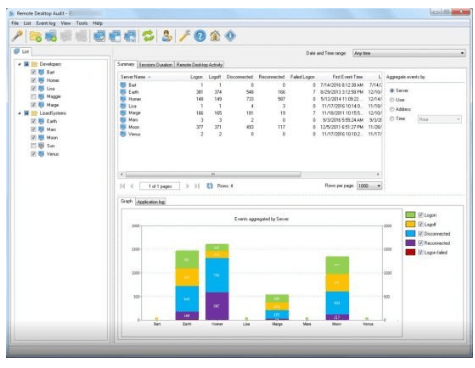Click the purple Reconnected legend swatch
This screenshot has height=368, width=475.
coord(410,243)
